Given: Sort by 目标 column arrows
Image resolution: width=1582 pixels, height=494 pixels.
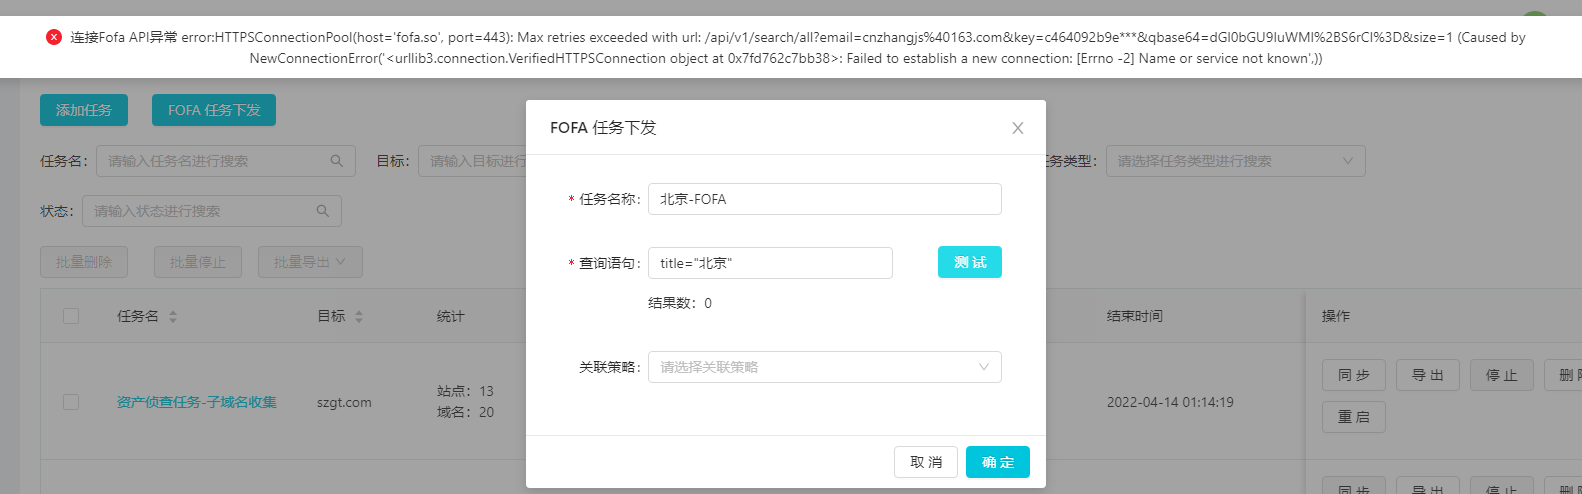Looking at the screenshot, I should click(x=359, y=316).
